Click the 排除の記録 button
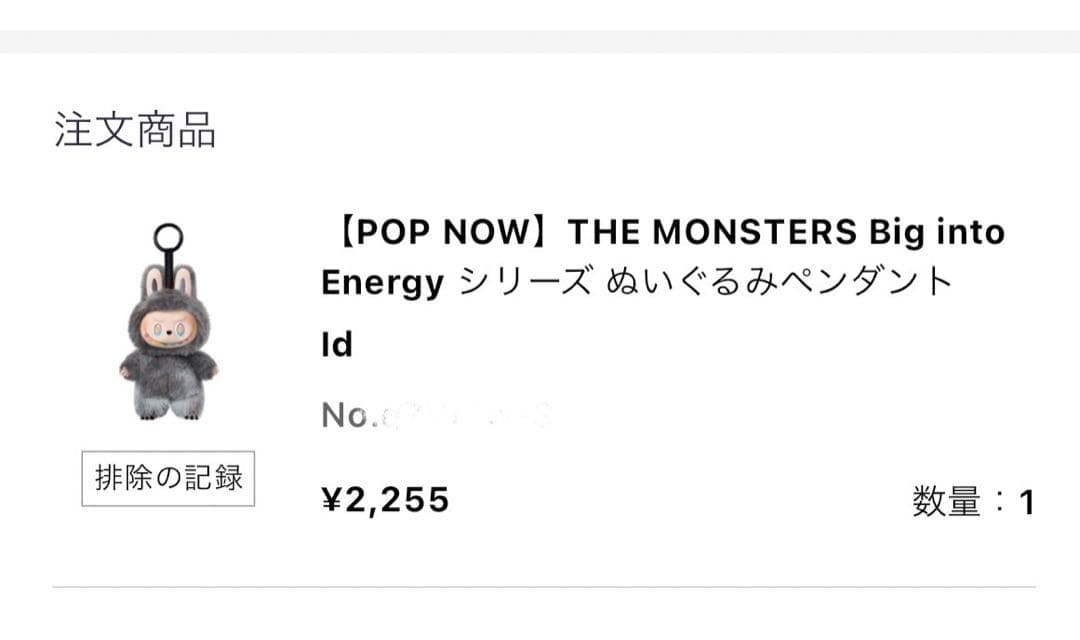Viewport: 1080px width, 640px height. click(168, 478)
